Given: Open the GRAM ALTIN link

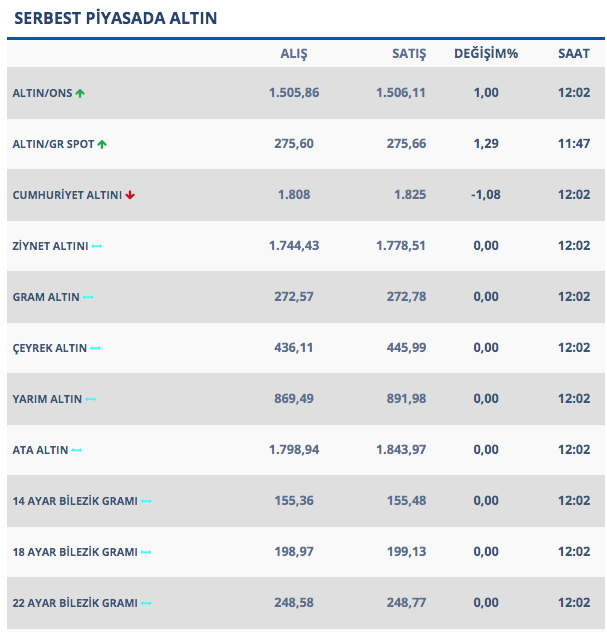Looking at the screenshot, I should (46, 297).
